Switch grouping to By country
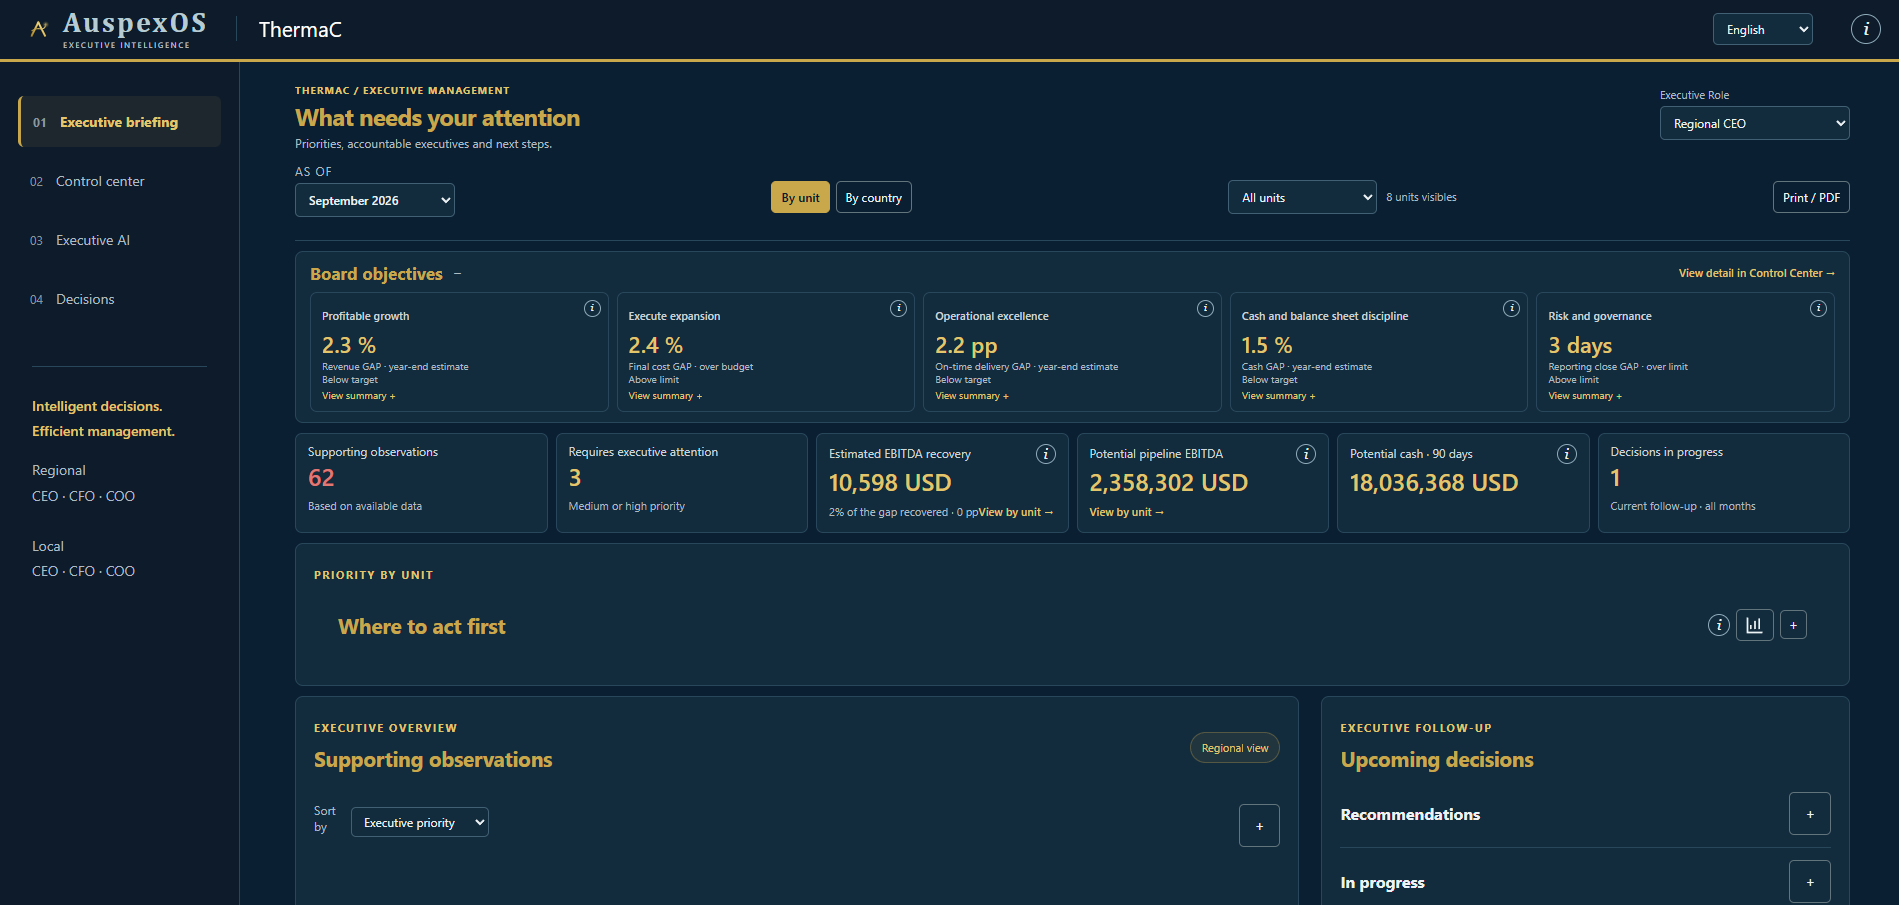Screen dimensions: 1899x905 [x=873, y=197]
